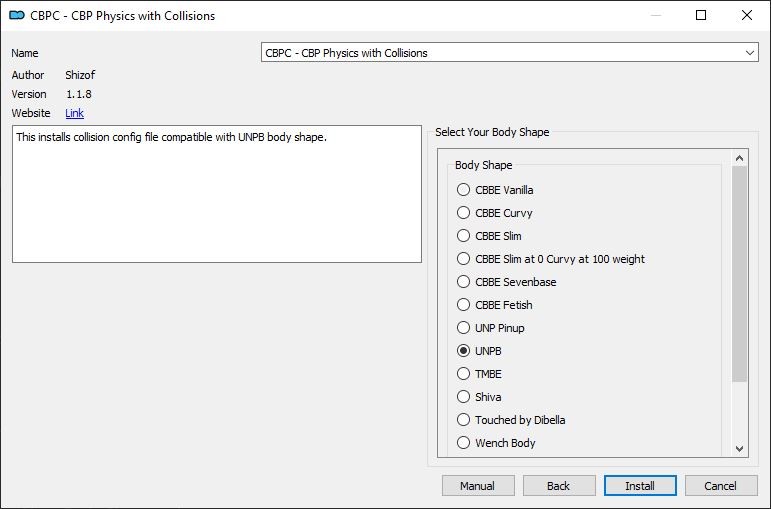Open the Name combo box dropdown arrow

click(x=750, y=53)
